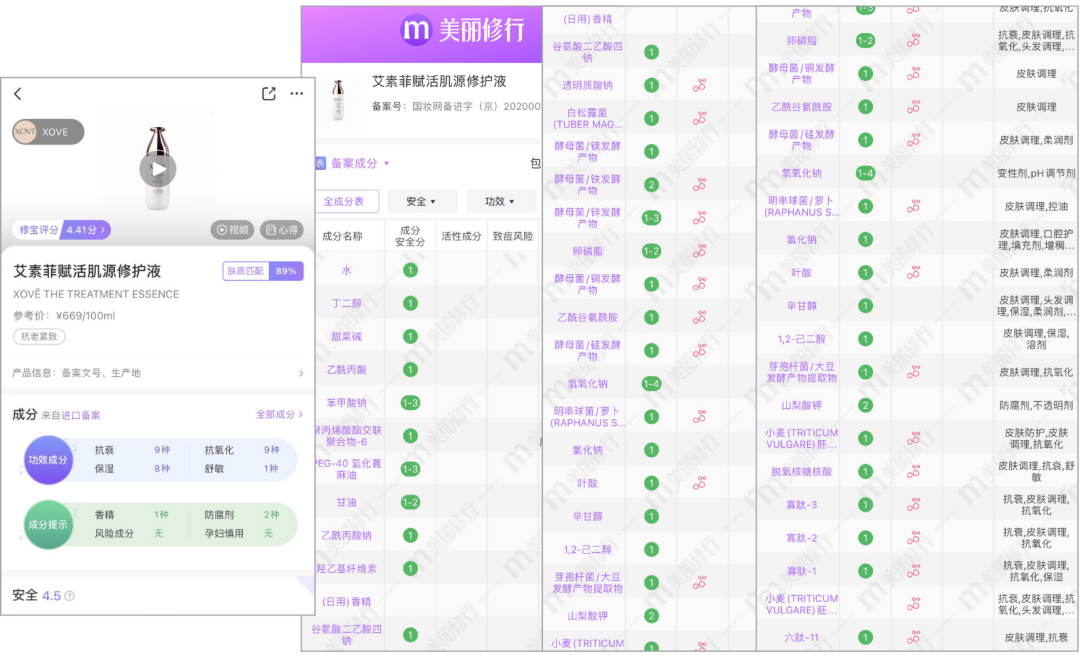Tap 1-4 badge for 氢氧化钠, middle panel
Screen dimensions: 1080x658
click(651, 384)
